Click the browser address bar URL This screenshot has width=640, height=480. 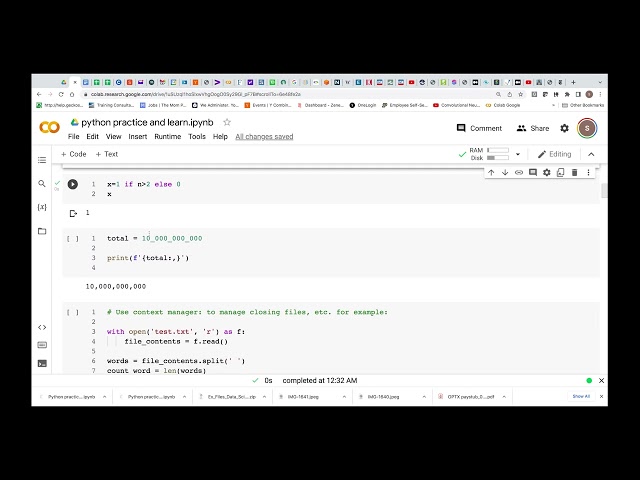(x=196, y=94)
